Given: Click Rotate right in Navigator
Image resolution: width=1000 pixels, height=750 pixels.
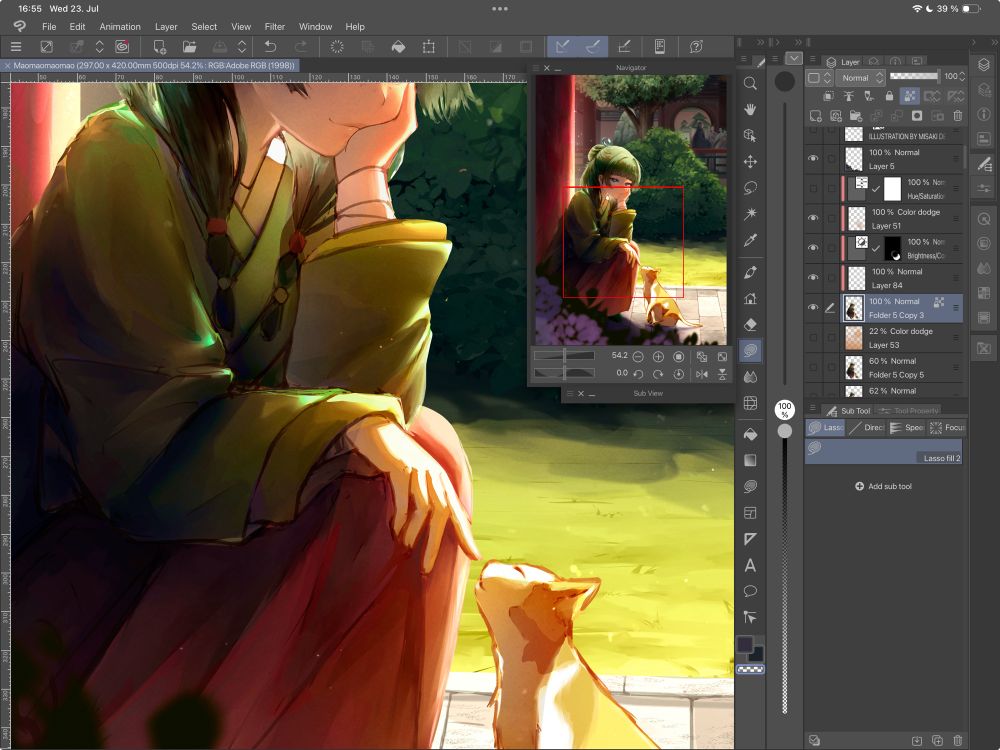Looking at the screenshot, I should coord(658,374).
